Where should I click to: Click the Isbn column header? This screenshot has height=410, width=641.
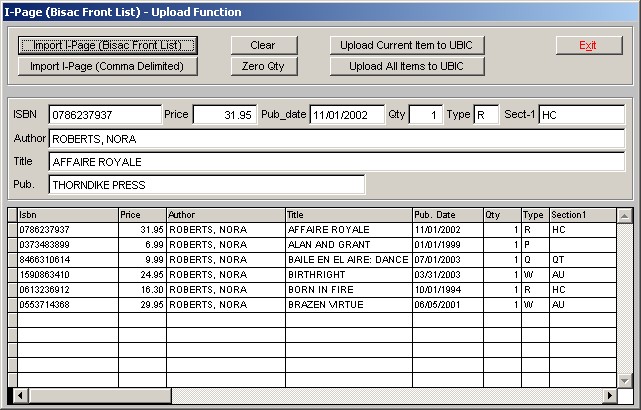click(x=68, y=215)
